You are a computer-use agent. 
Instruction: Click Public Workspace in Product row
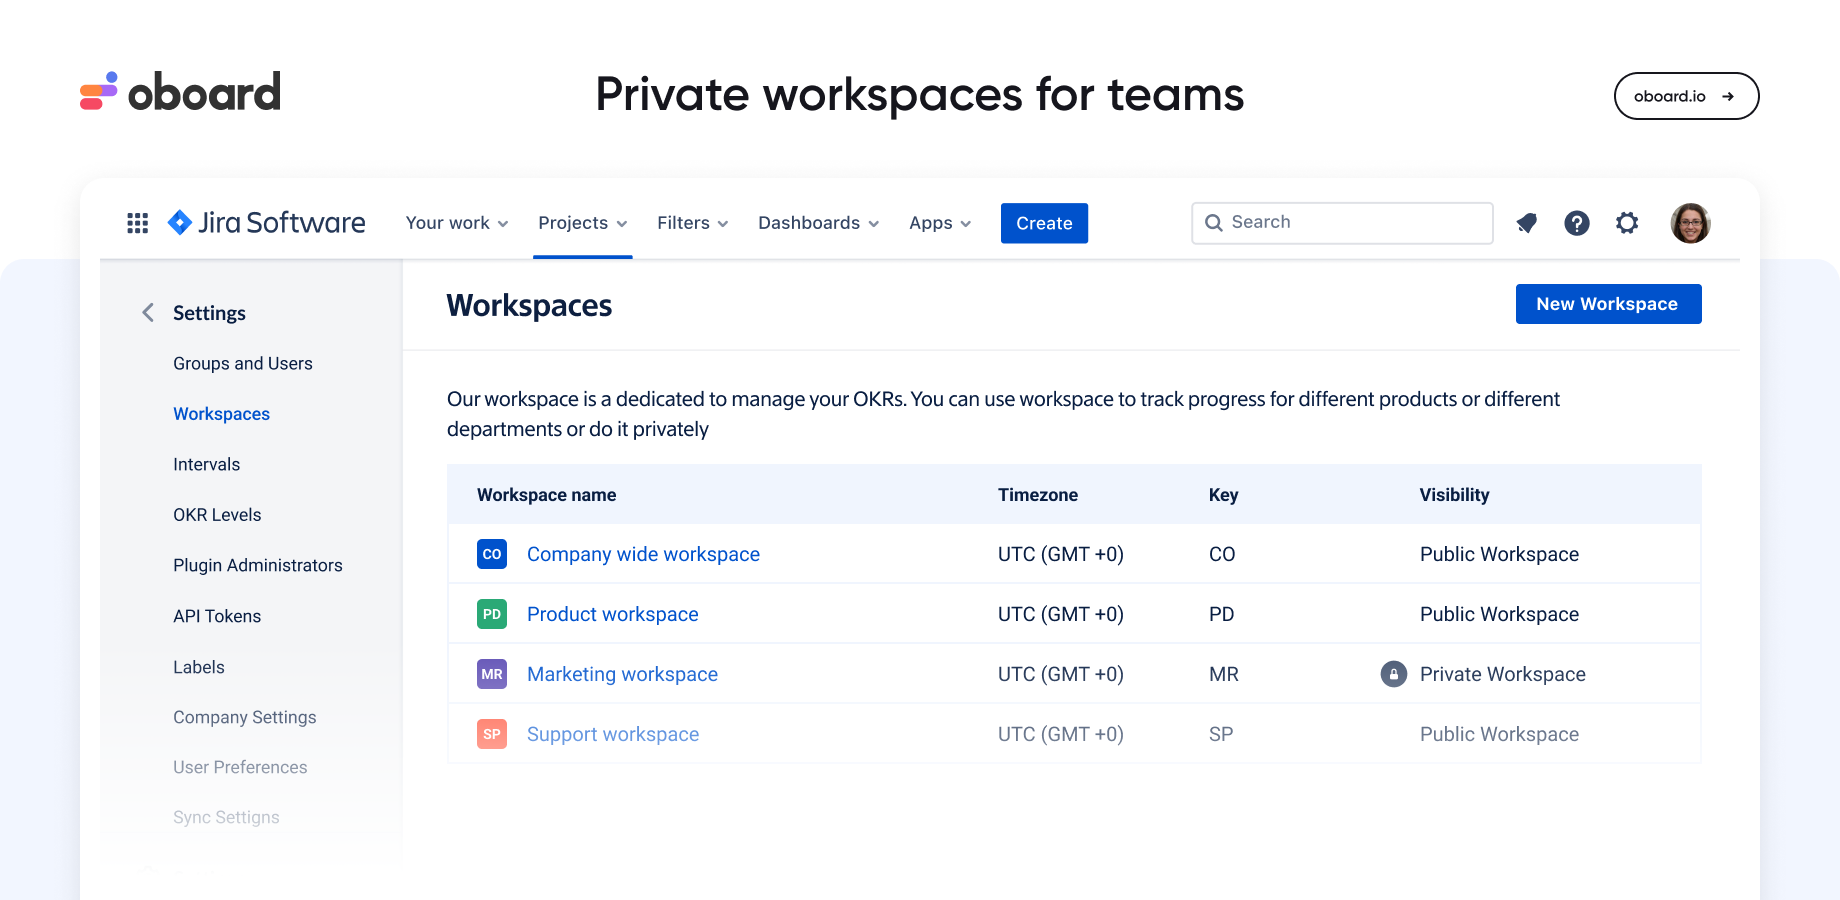(x=1499, y=614)
